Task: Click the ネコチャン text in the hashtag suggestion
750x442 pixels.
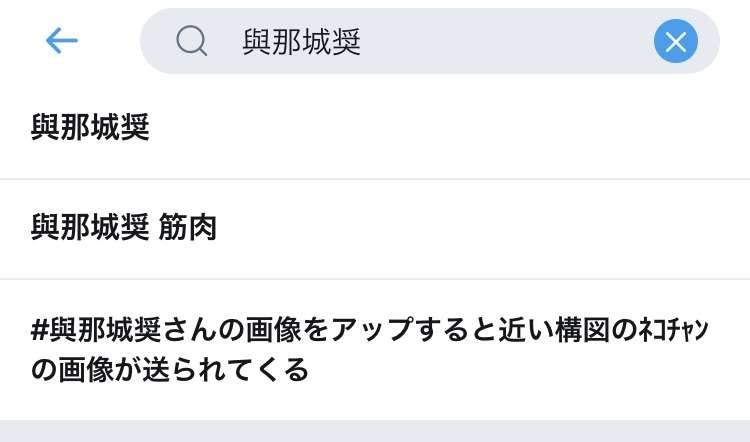Action: [x=673, y=330]
